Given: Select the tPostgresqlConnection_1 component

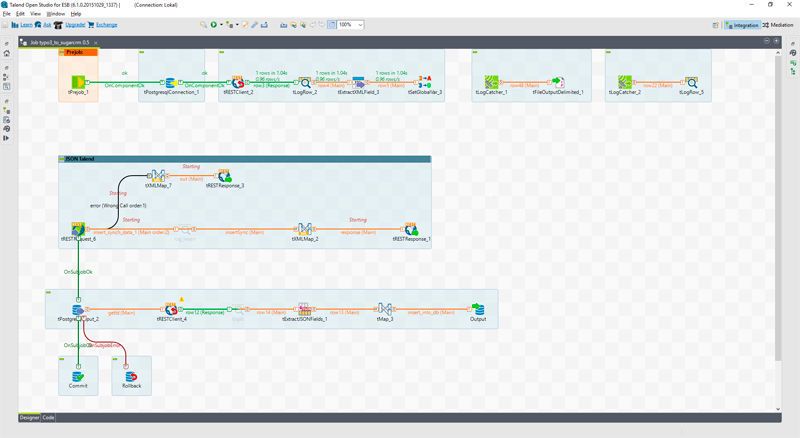Looking at the screenshot, I should point(170,82).
